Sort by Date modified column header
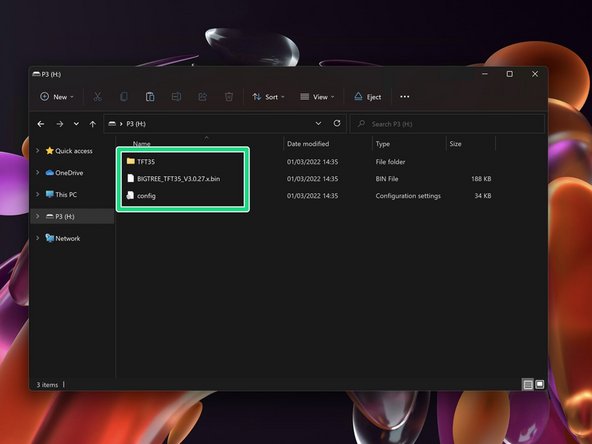The image size is (592, 444). 308,144
